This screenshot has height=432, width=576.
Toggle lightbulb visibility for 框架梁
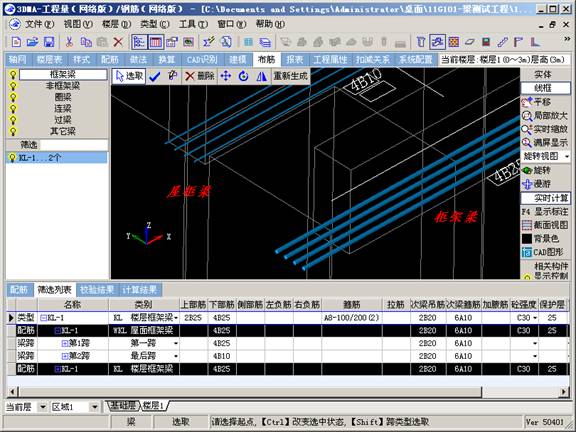tap(13, 75)
